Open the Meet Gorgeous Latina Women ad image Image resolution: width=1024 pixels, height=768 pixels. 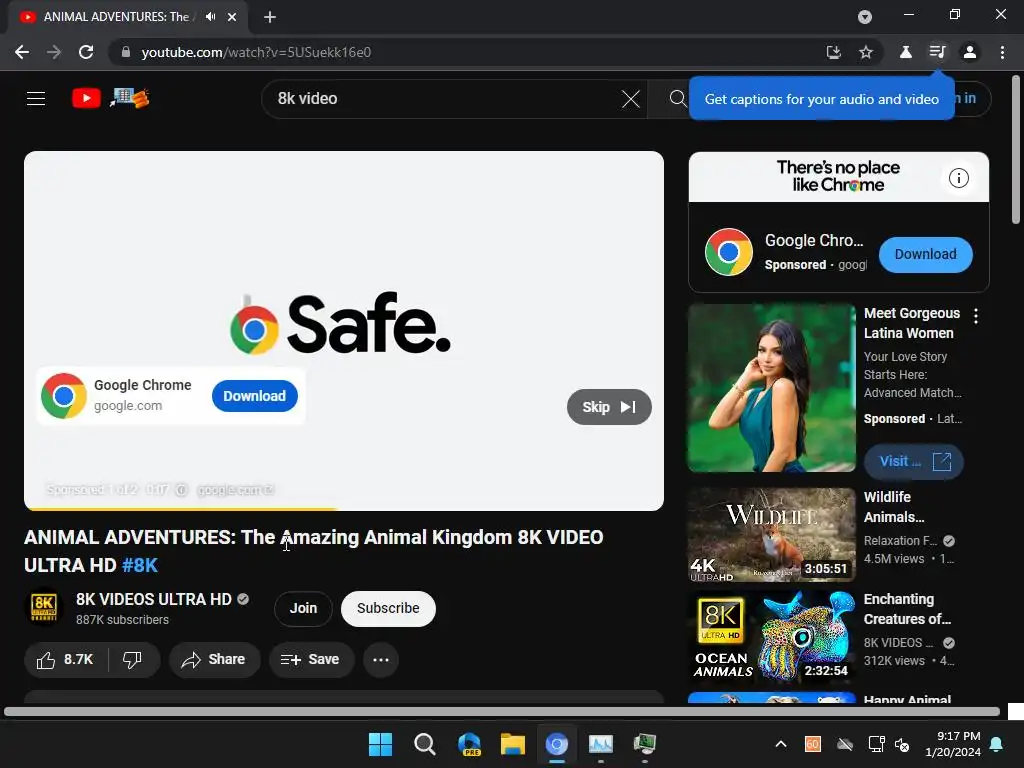pyautogui.click(x=771, y=388)
